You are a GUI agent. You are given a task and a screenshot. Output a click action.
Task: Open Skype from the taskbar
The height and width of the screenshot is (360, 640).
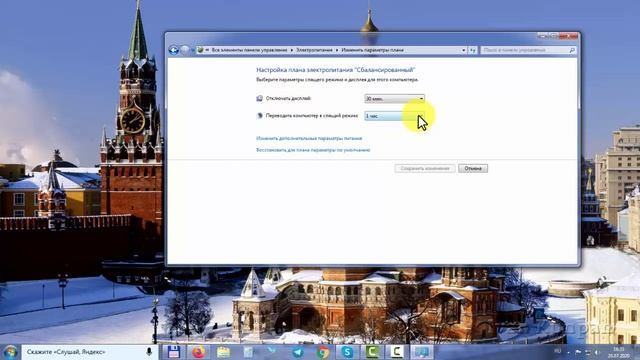347,352
